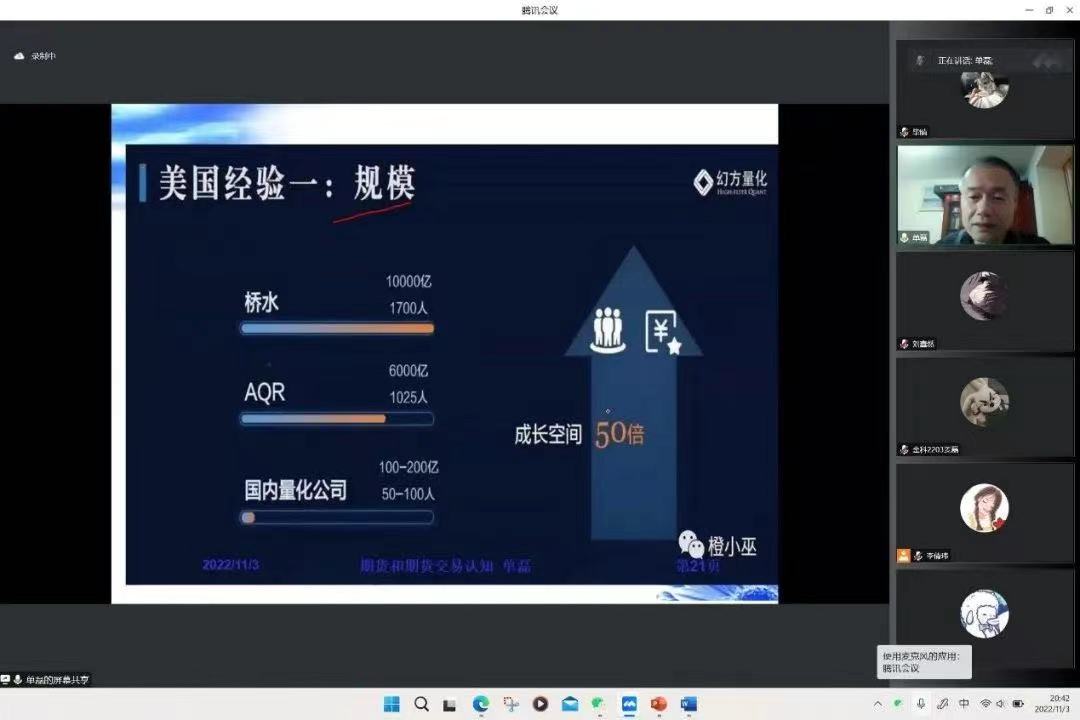Open the Windows Start menu
Viewport: 1080px width, 720px height.
392,704
